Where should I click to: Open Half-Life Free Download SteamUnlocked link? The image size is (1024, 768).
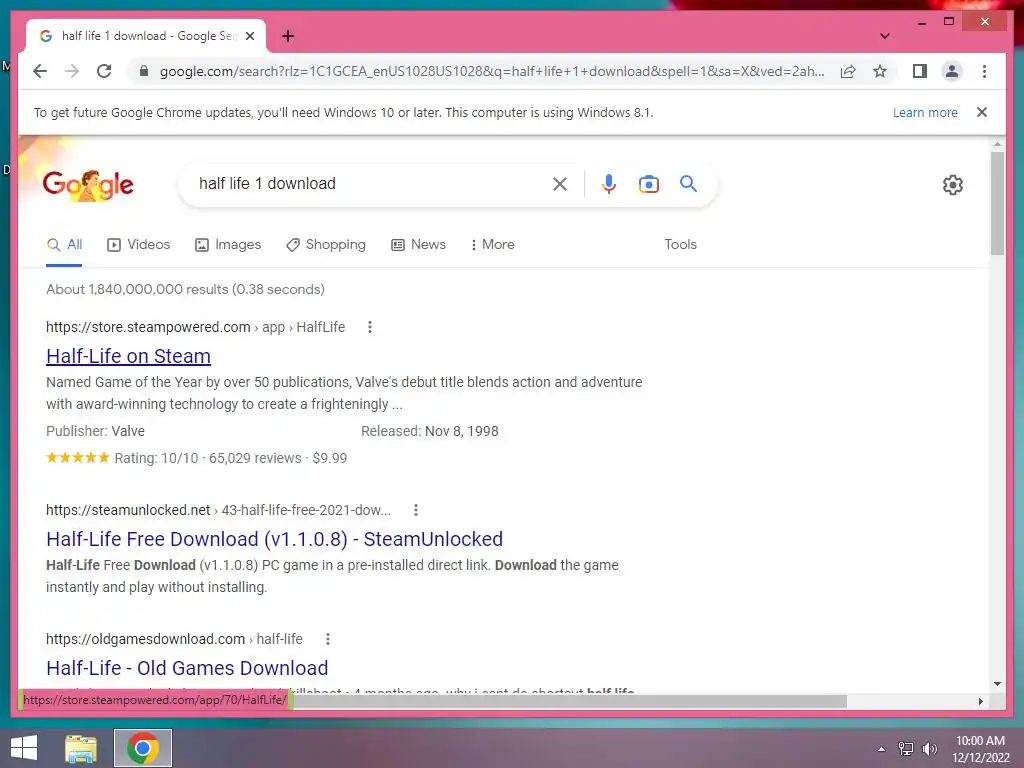[274, 539]
